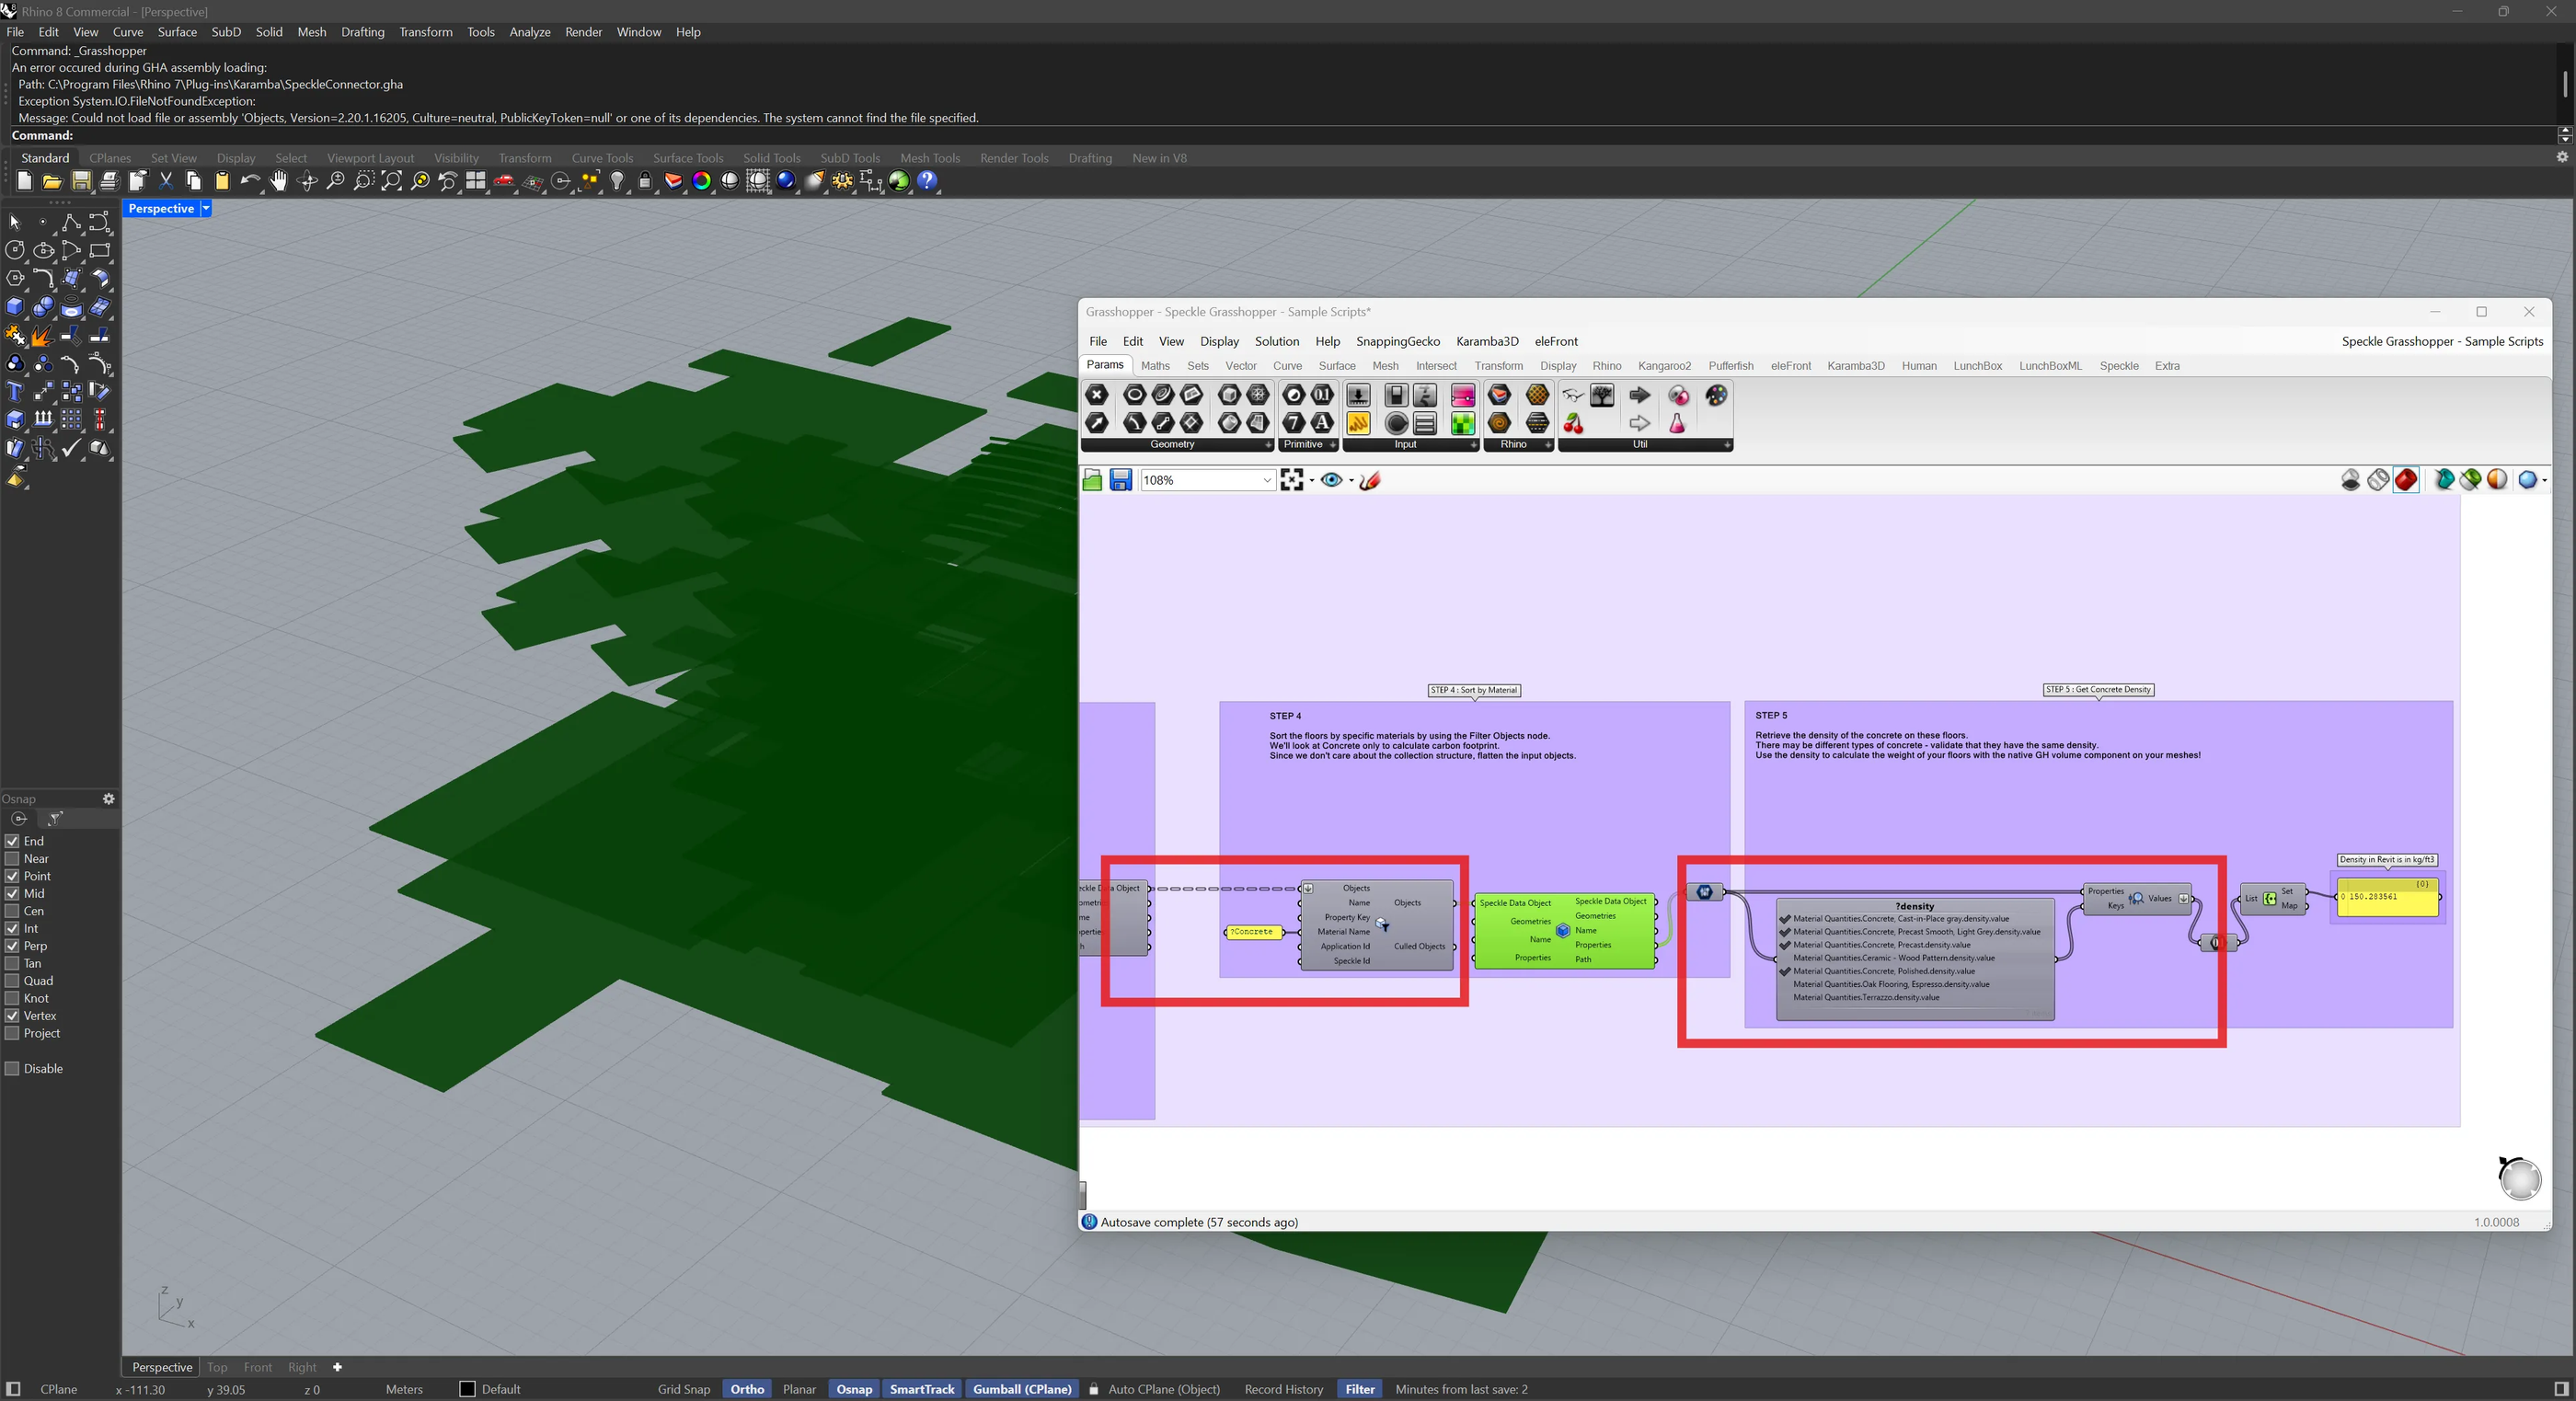Screen dimensions: 2576x1401
Task: Check the Disable osnap checkbox
Action: pyautogui.click(x=12, y=1069)
